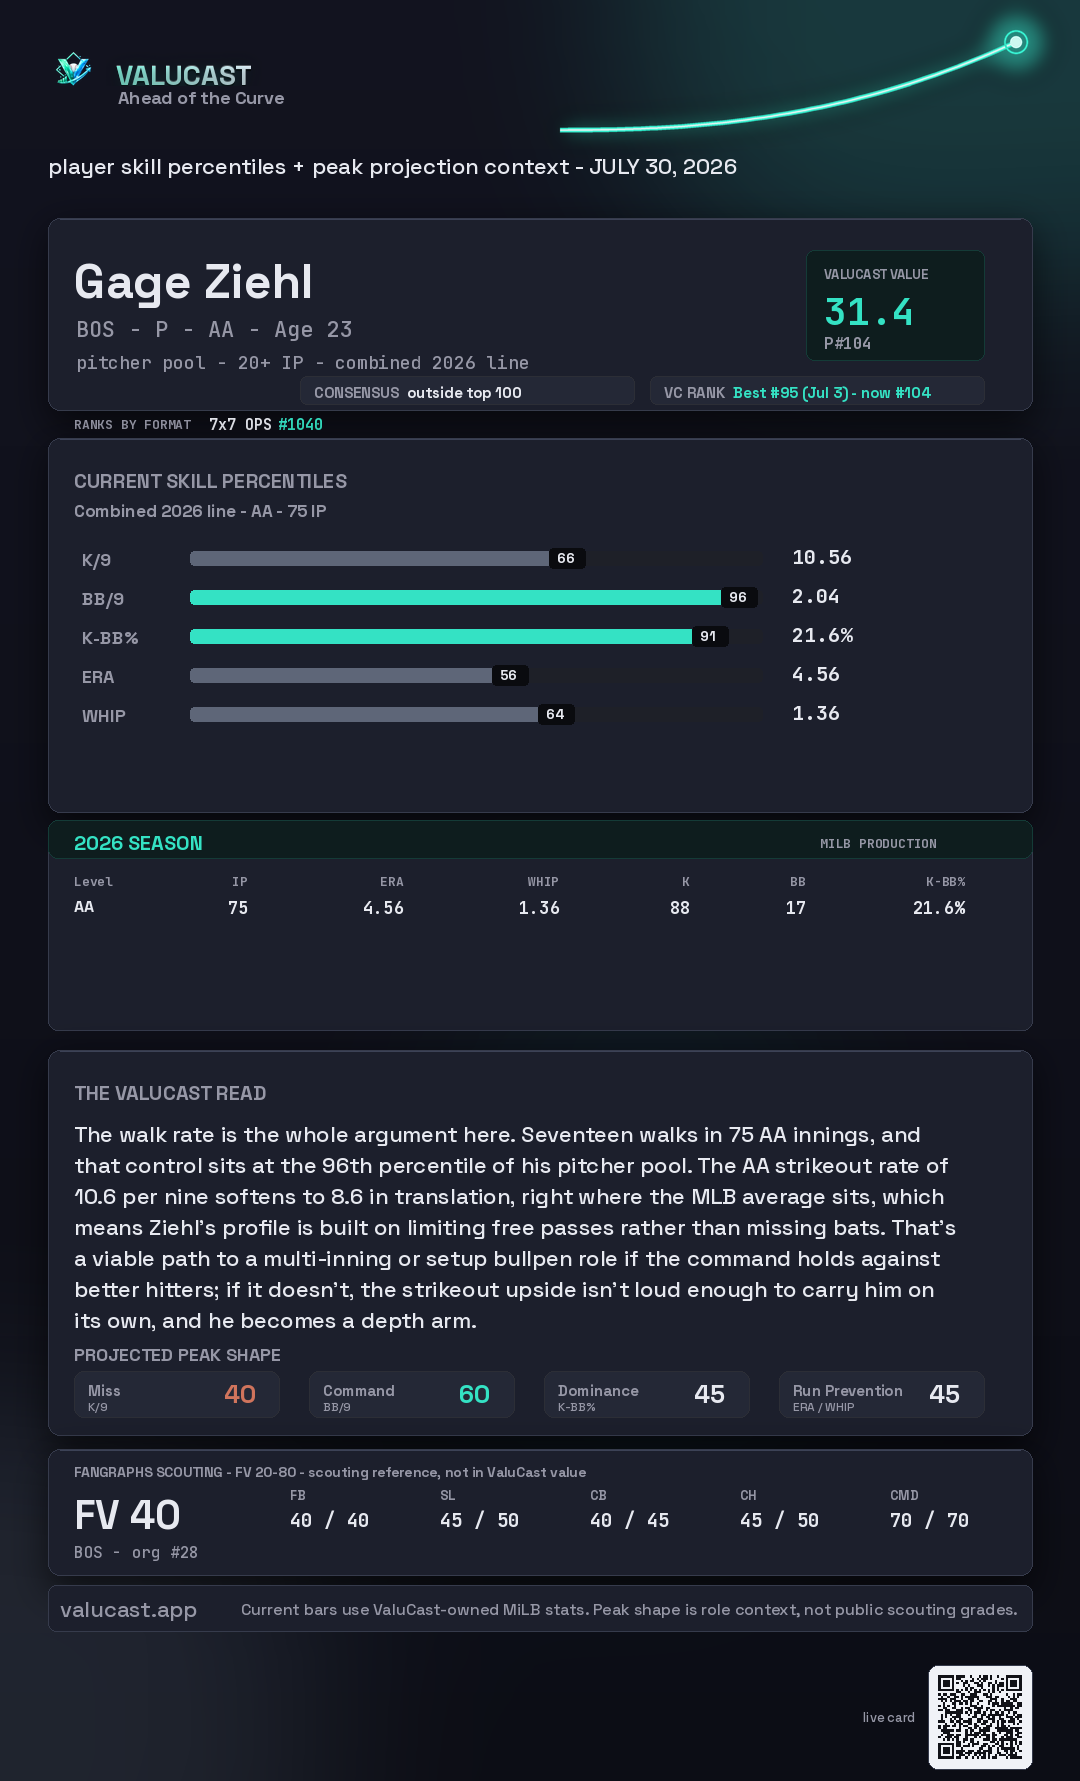Image resolution: width=1080 pixels, height=1781 pixels.
Task: Open the valucast.app link
Action: 128,1609
